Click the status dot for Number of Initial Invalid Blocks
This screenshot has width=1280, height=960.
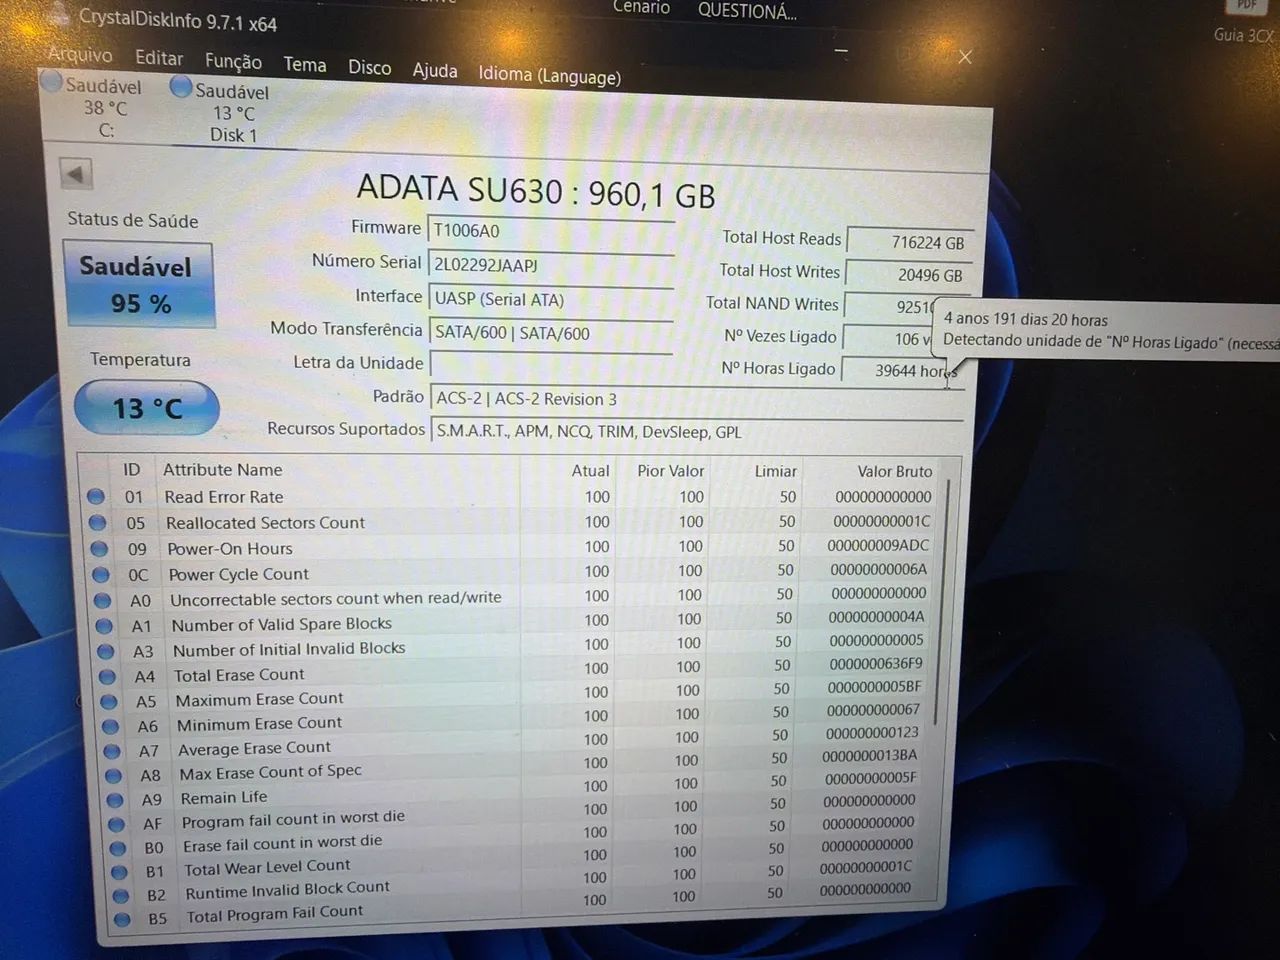(x=106, y=651)
